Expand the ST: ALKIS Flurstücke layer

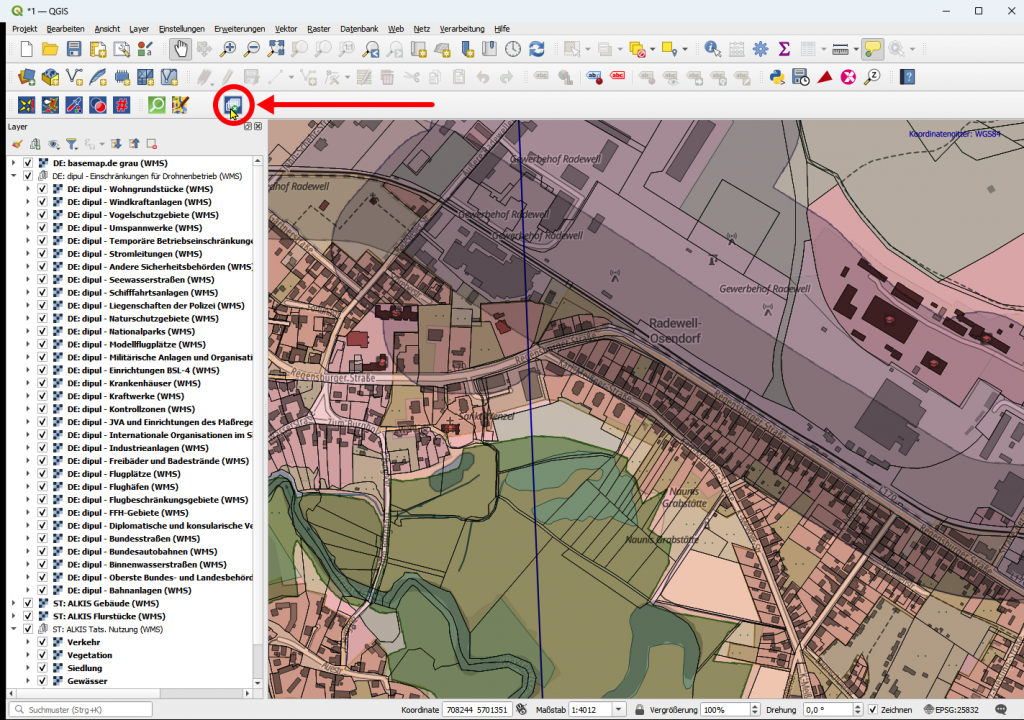pos(14,617)
